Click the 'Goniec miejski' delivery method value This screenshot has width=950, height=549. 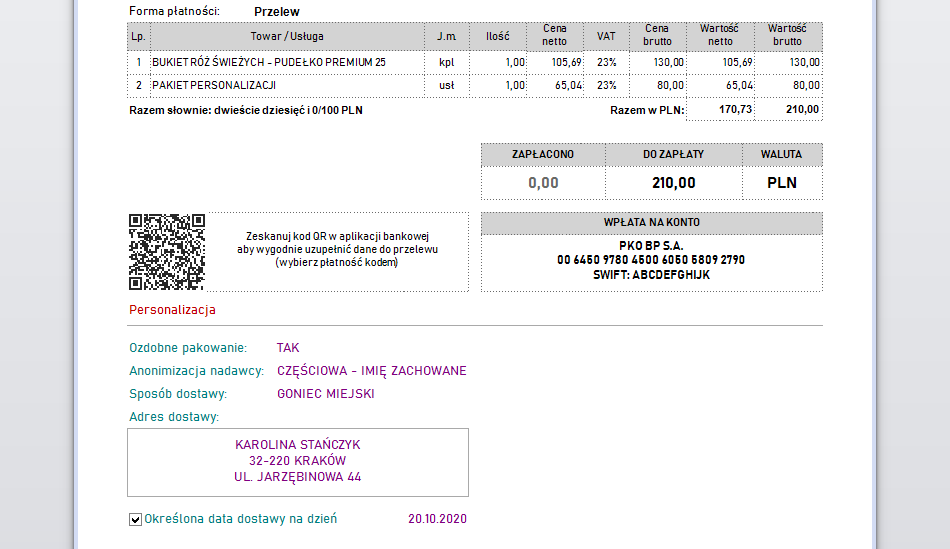click(x=325, y=394)
